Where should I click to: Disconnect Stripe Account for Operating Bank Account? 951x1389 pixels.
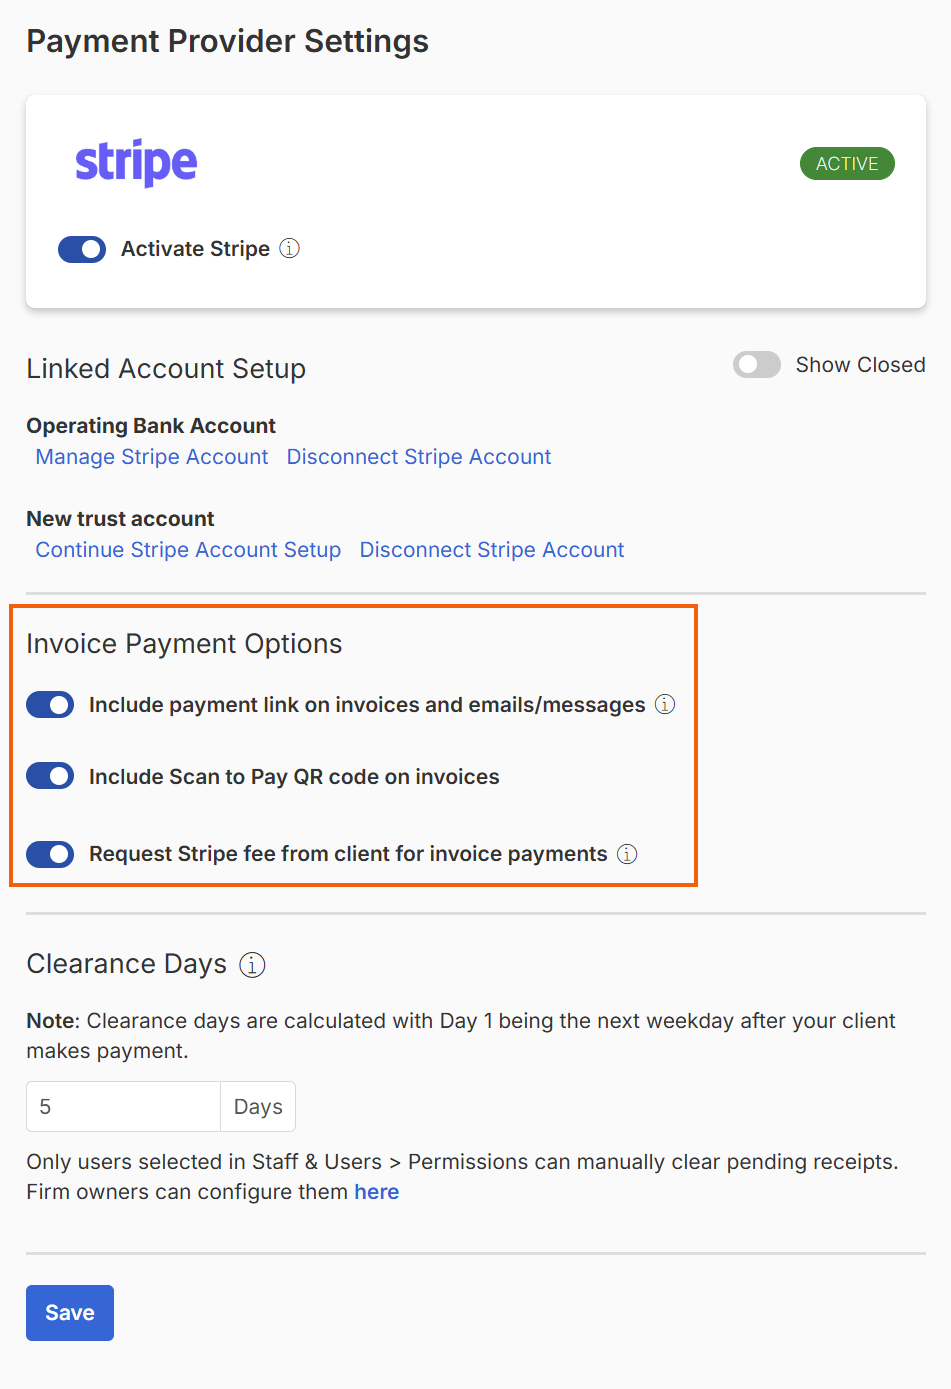click(419, 457)
